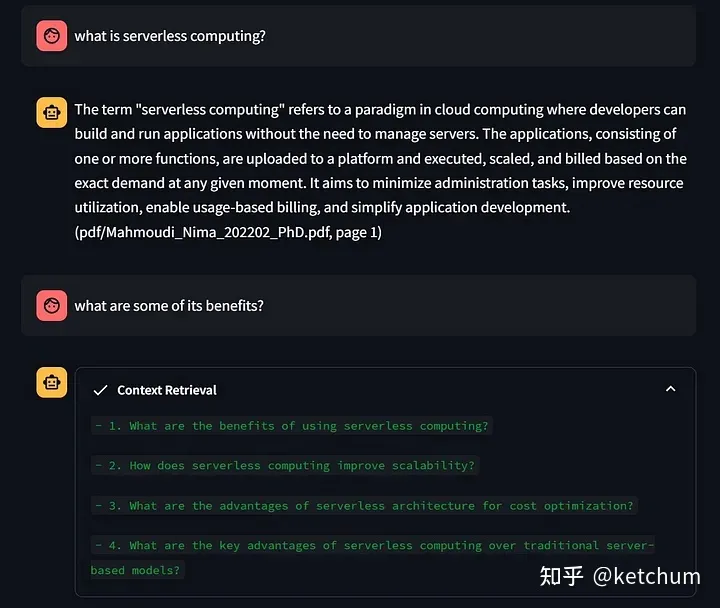Click the robot avatar beside Context Retrieval
The width and height of the screenshot is (720, 608).
(51, 382)
